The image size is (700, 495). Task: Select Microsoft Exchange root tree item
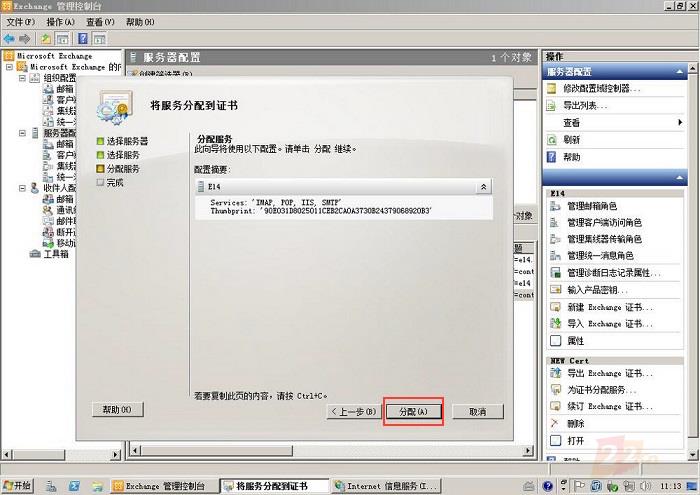point(54,56)
